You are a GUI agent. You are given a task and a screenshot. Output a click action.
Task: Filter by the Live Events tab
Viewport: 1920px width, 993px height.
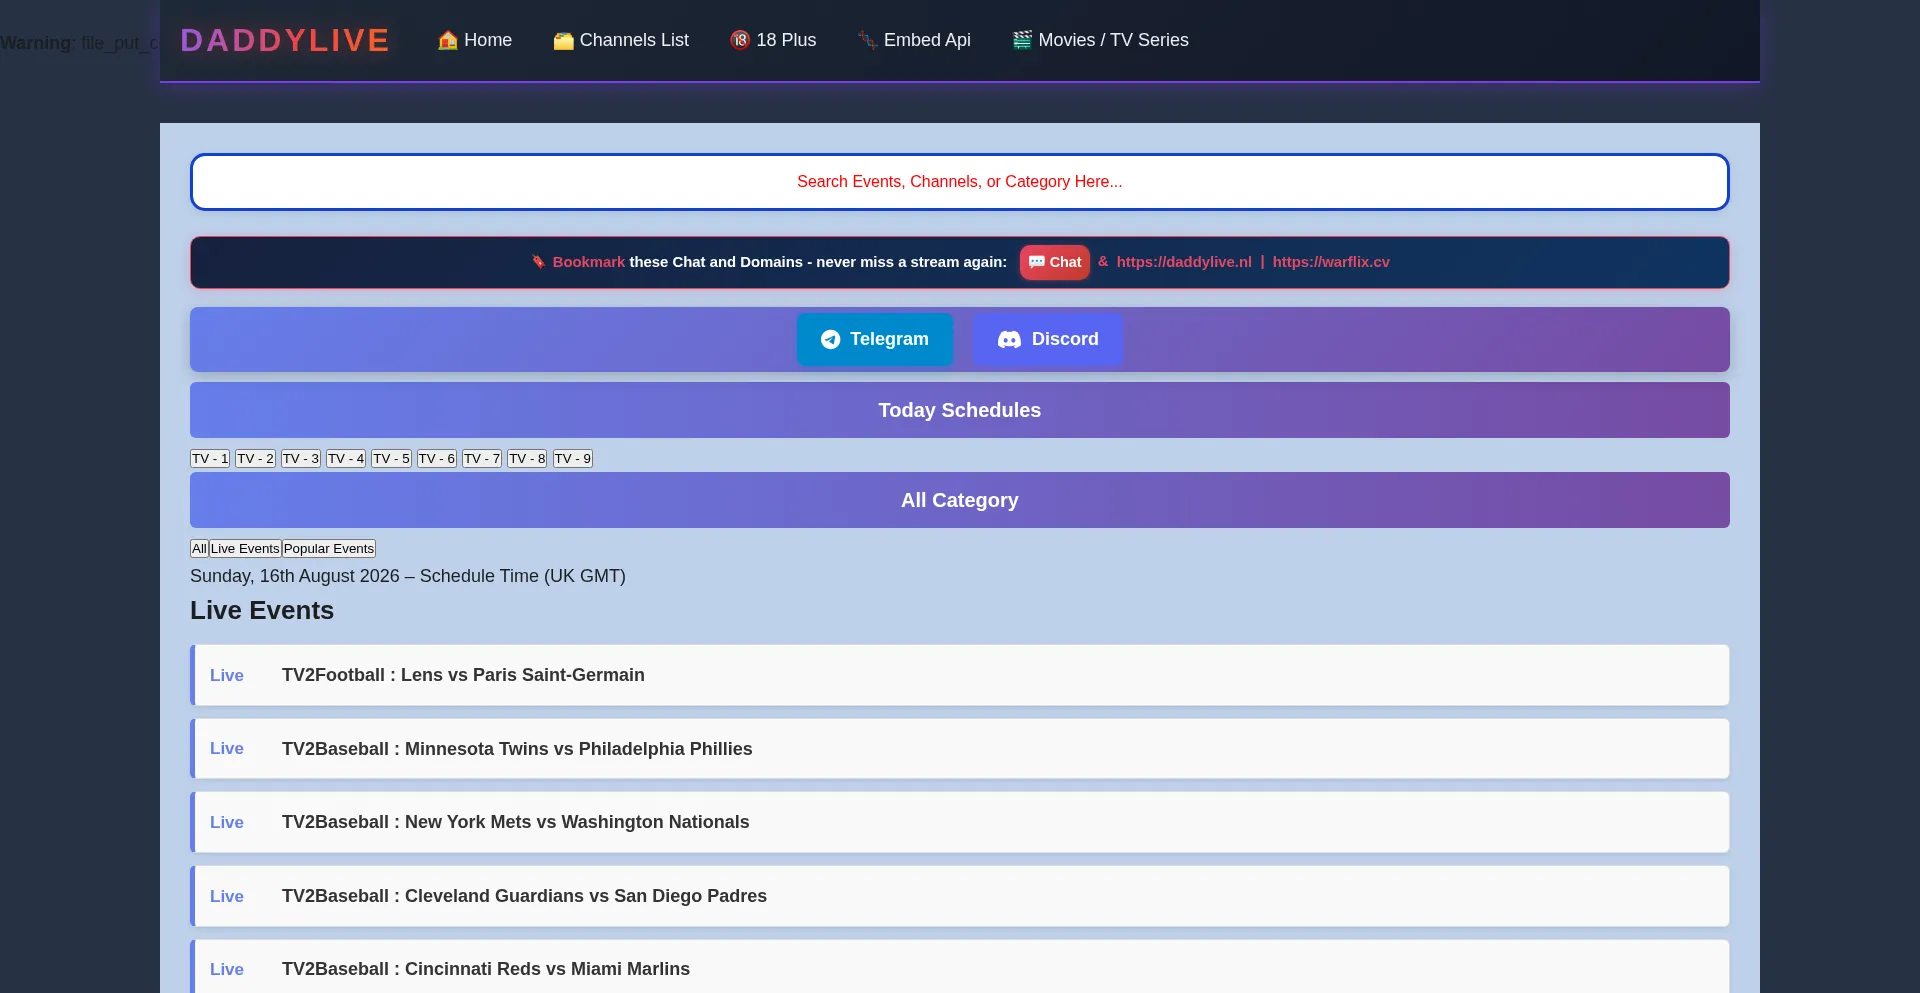coord(245,549)
